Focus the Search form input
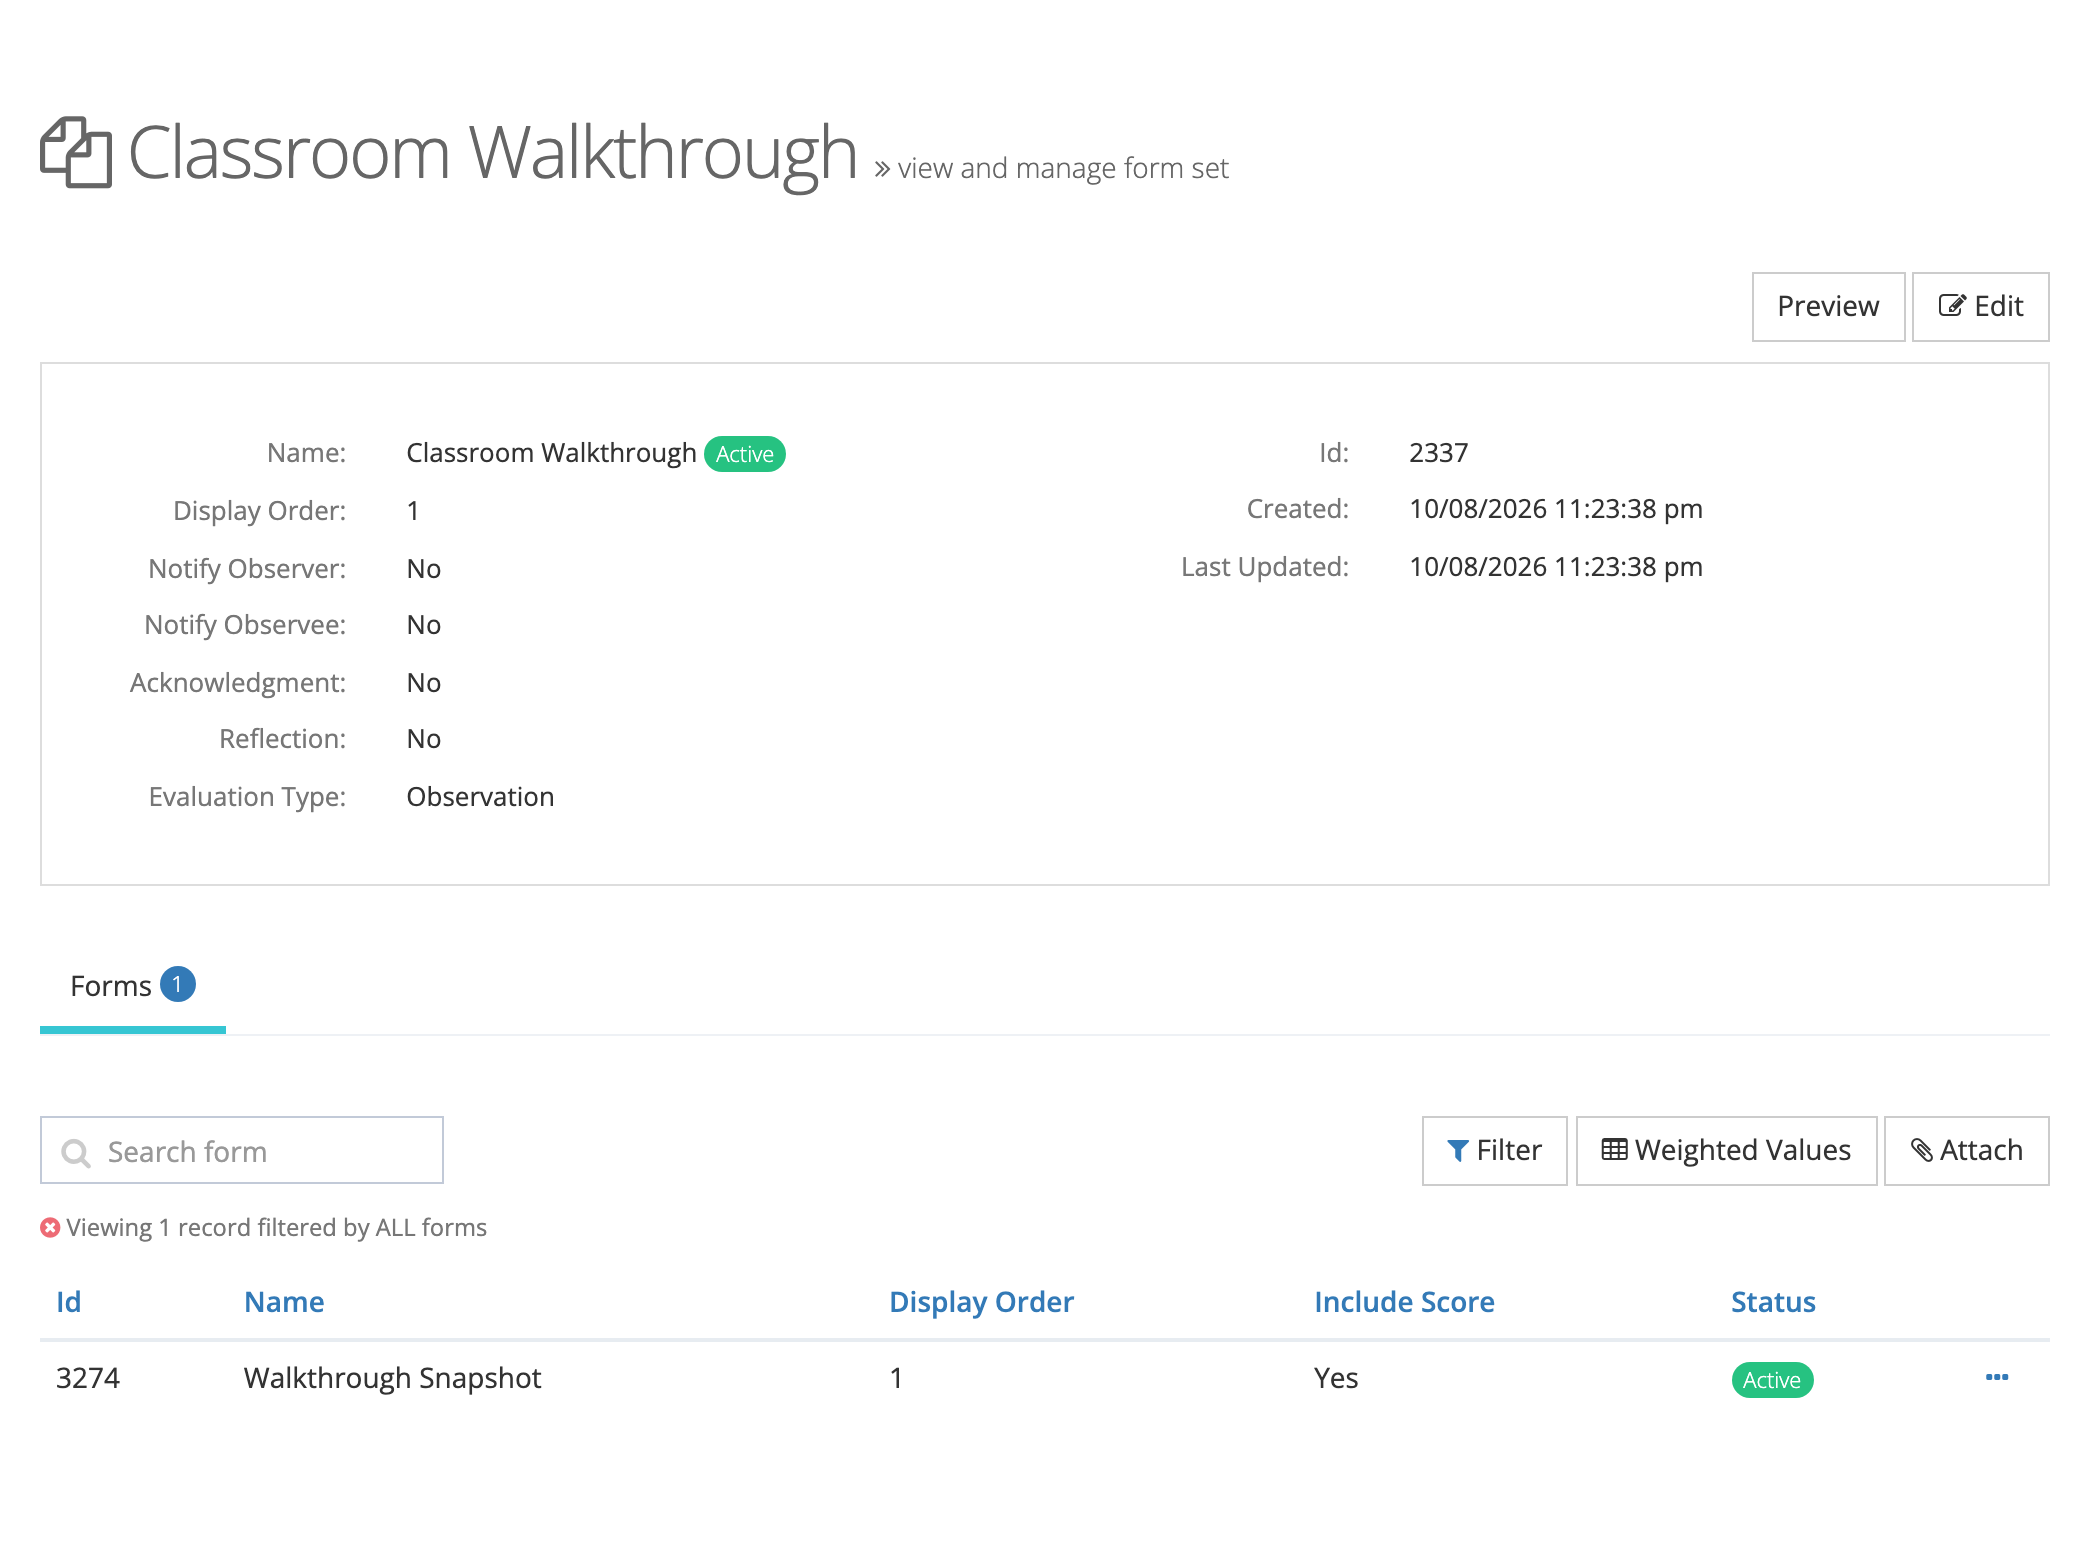This screenshot has width=2090, height=1554. (x=242, y=1150)
